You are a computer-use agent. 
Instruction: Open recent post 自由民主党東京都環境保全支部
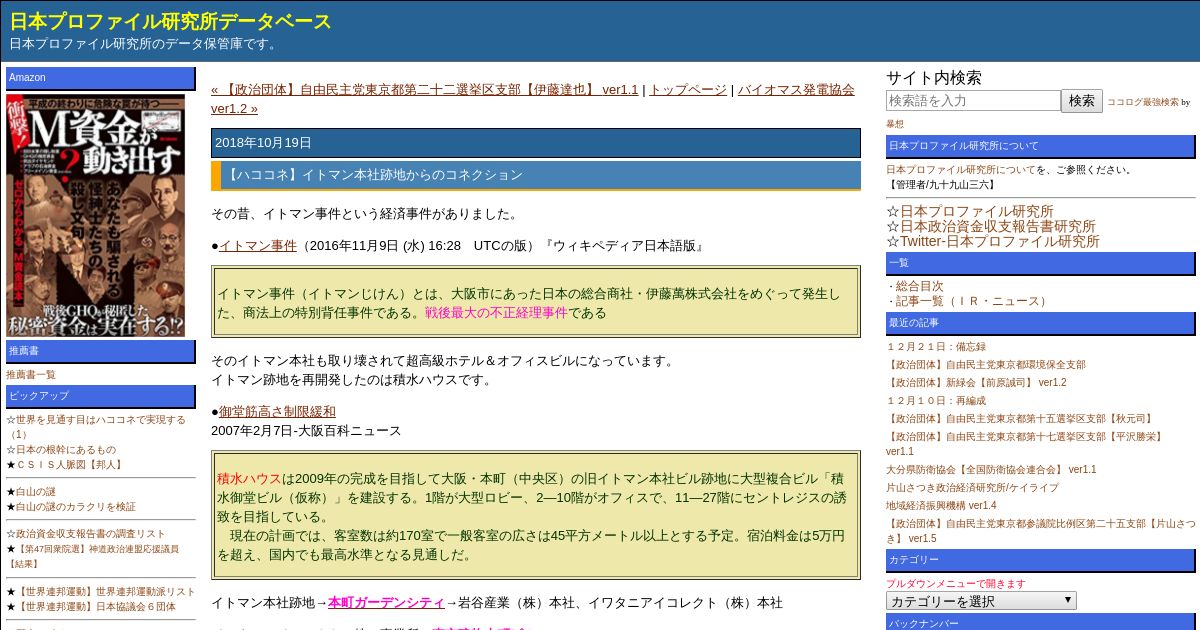(x=986, y=364)
